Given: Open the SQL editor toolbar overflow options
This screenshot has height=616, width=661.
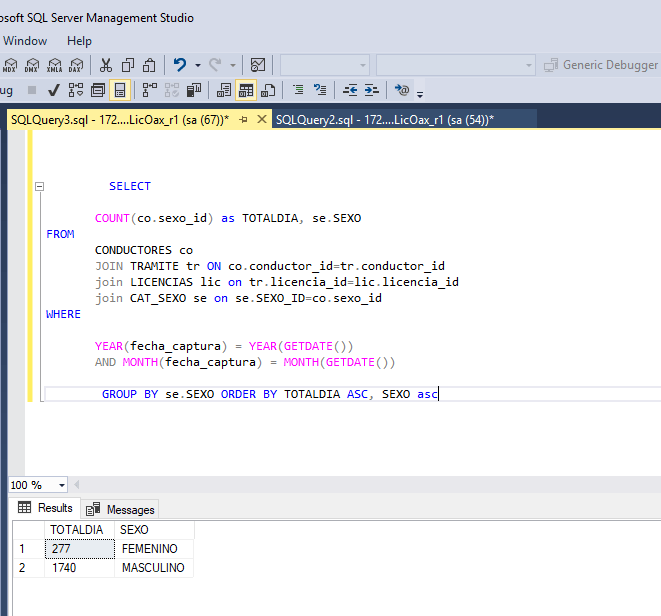Looking at the screenshot, I should [x=420, y=94].
